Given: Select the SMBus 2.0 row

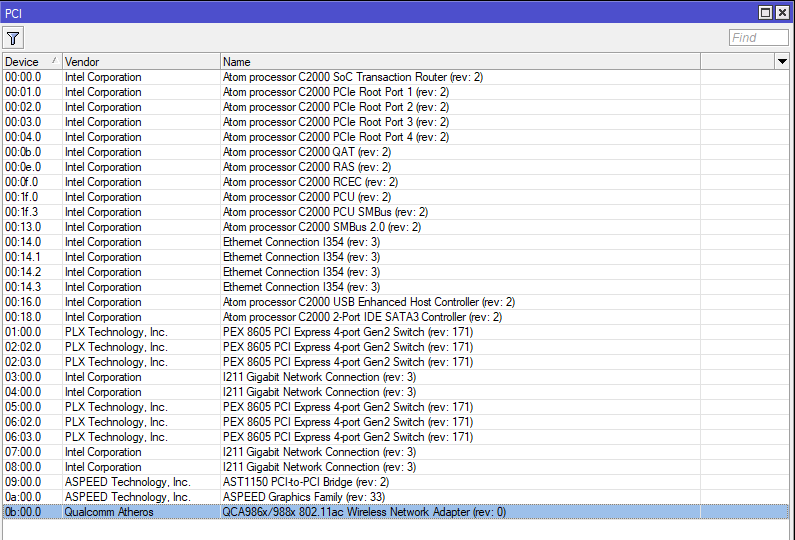Looking at the screenshot, I should [x=395, y=227].
